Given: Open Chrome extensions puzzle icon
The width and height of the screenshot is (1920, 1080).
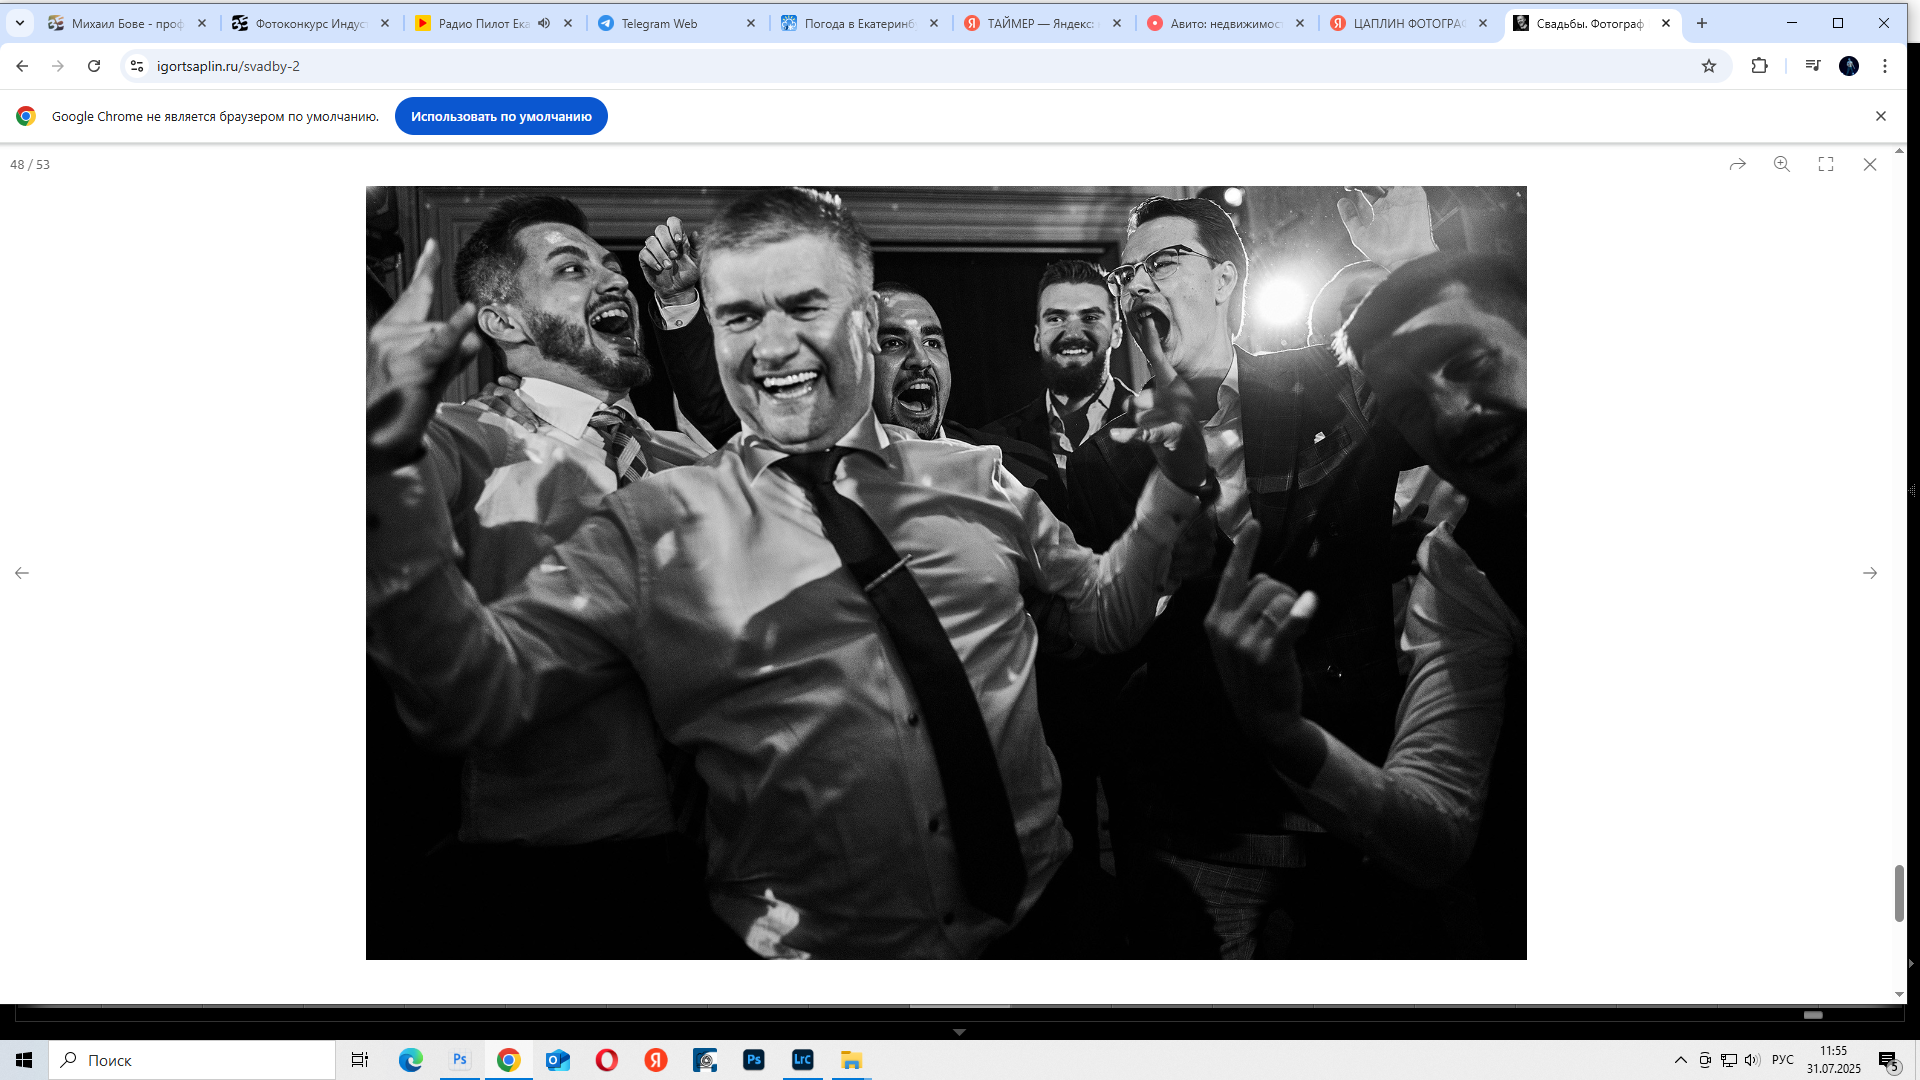Looking at the screenshot, I should [1760, 66].
